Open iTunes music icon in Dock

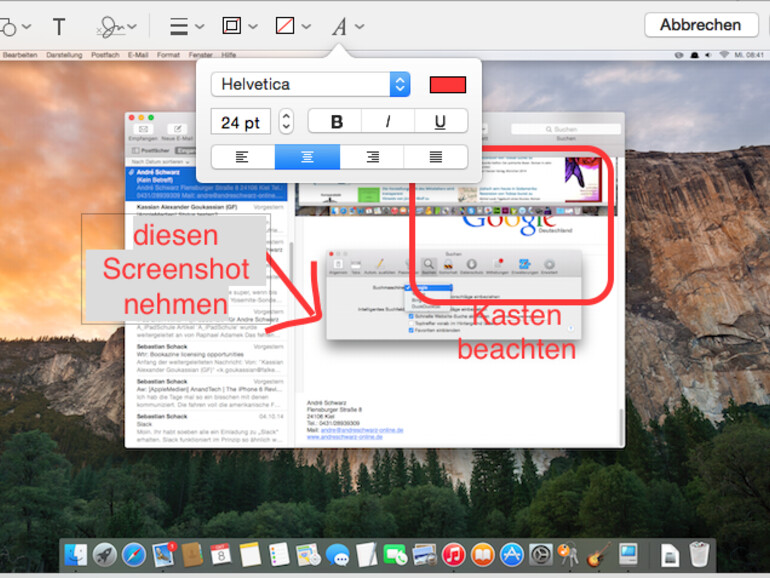pos(454,555)
